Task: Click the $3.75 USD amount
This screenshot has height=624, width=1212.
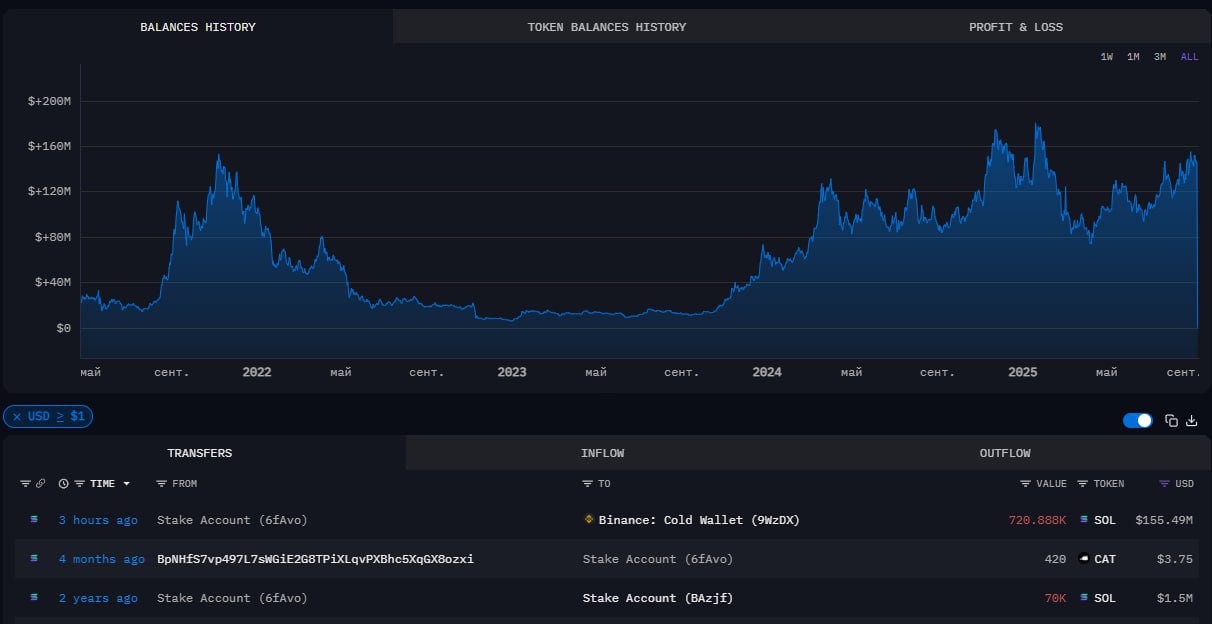Action: coord(1175,559)
